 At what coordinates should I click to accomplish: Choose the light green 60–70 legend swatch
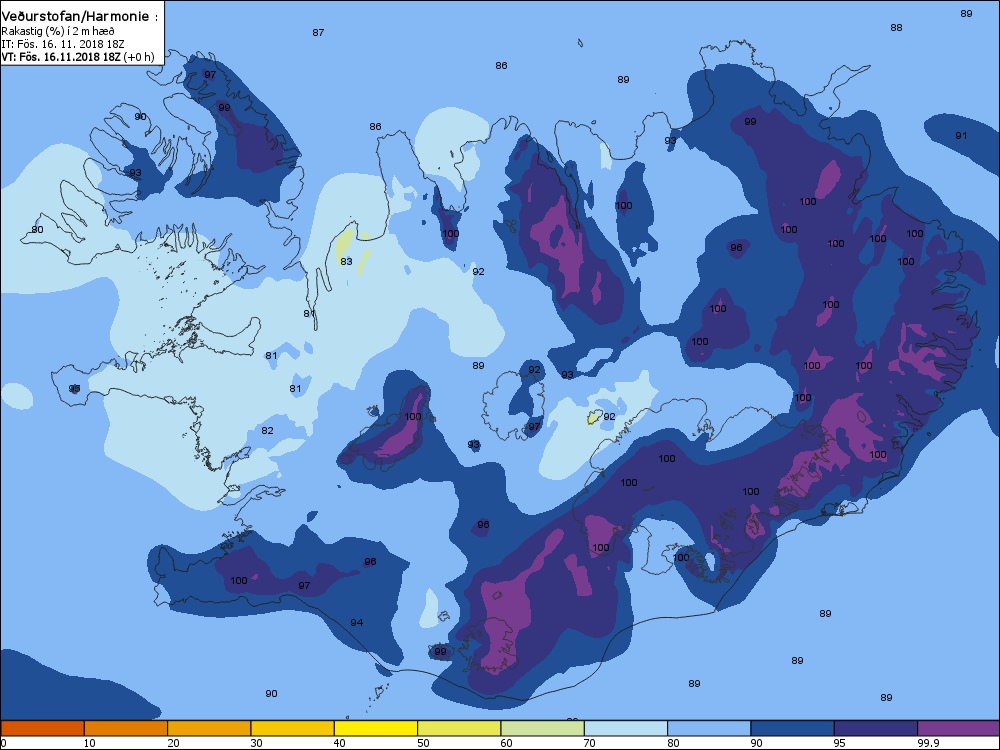click(543, 728)
